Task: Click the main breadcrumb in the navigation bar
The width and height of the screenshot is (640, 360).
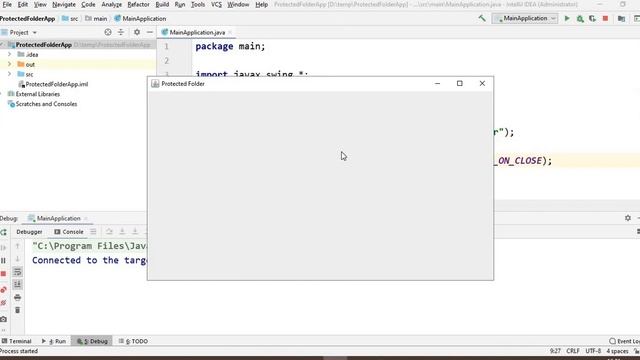Action: (96, 19)
